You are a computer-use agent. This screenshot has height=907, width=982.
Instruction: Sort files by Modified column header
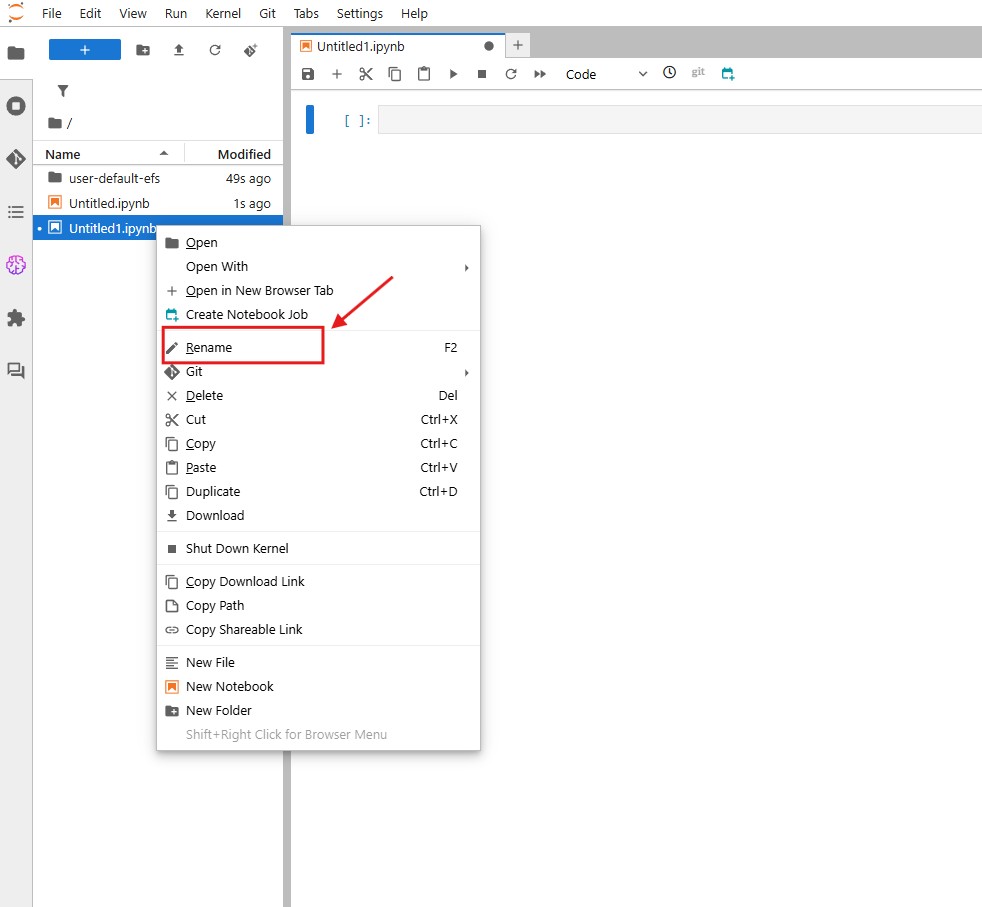coord(243,154)
